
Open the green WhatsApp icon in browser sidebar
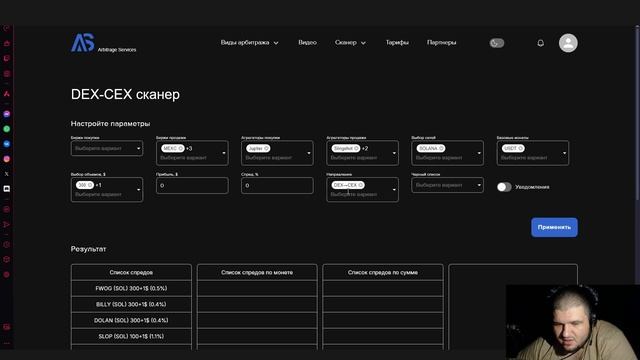click(x=7, y=129)
